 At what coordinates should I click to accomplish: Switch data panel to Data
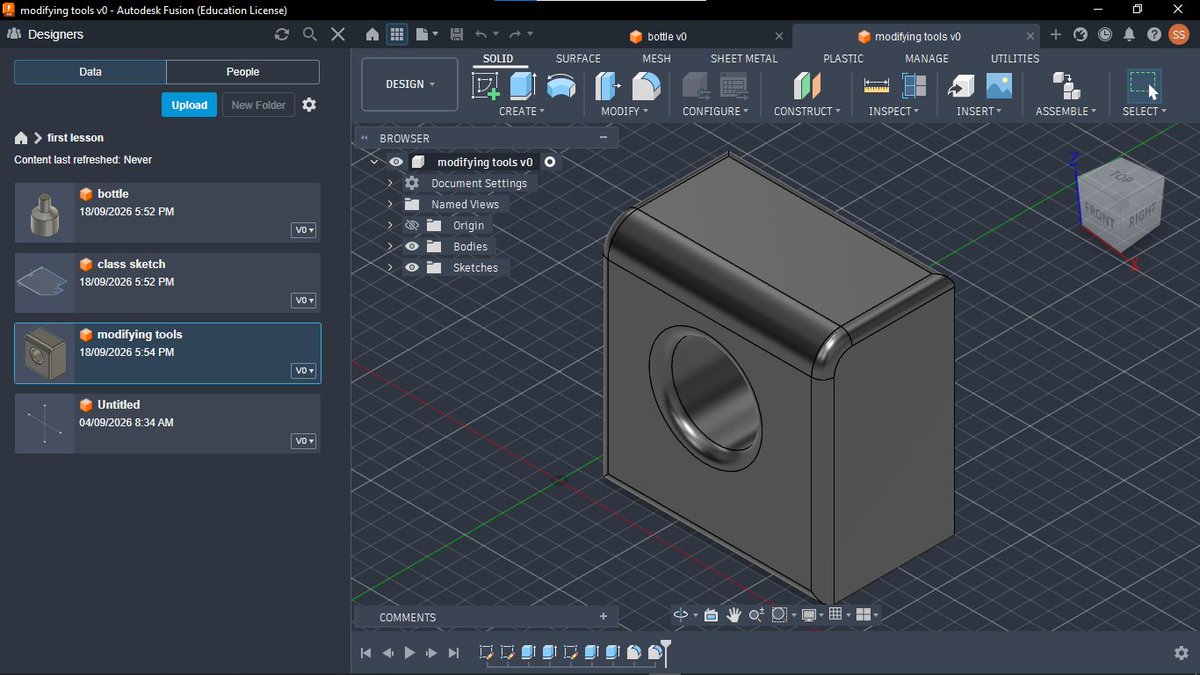[x=90, y=72]
